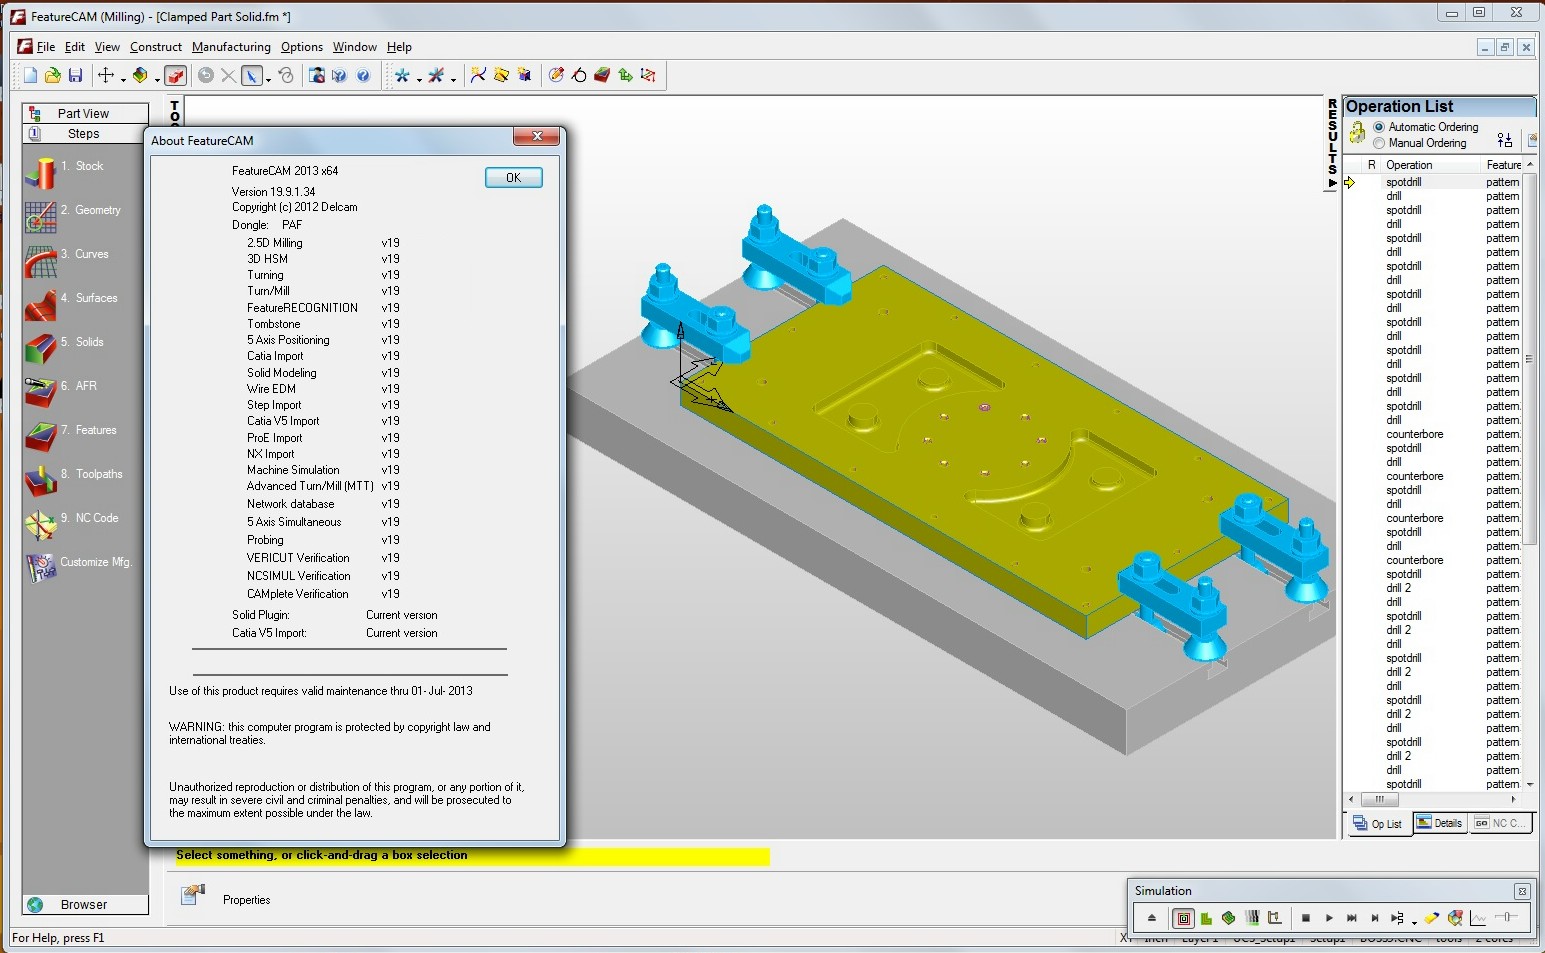Adjust the simulation speed slider

(1507, 917)
